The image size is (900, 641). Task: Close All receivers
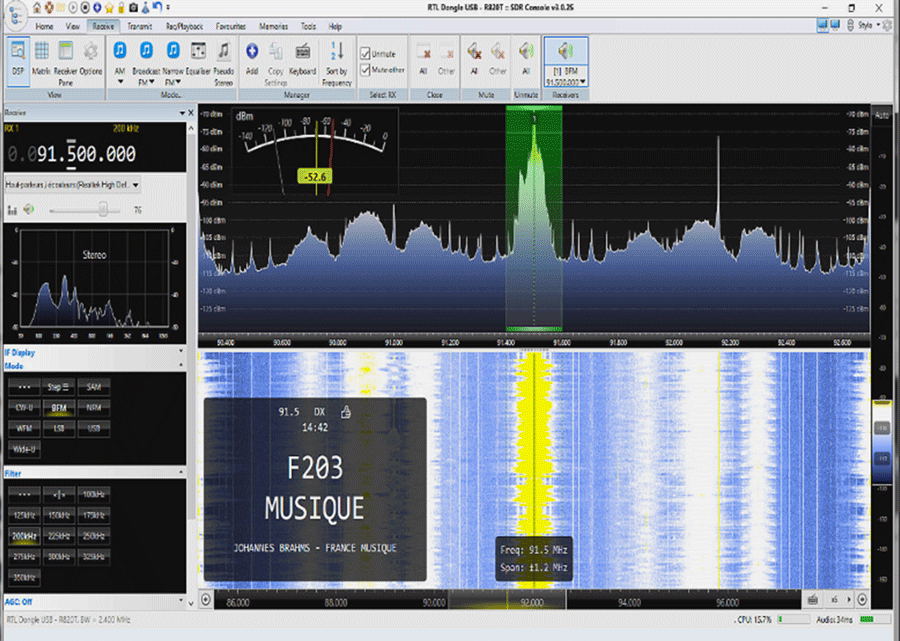423,58
